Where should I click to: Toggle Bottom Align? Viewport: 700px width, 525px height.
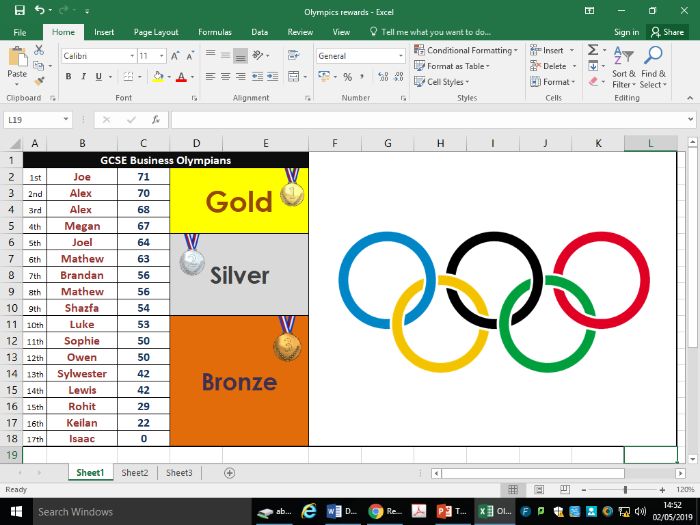pos(241,55)
